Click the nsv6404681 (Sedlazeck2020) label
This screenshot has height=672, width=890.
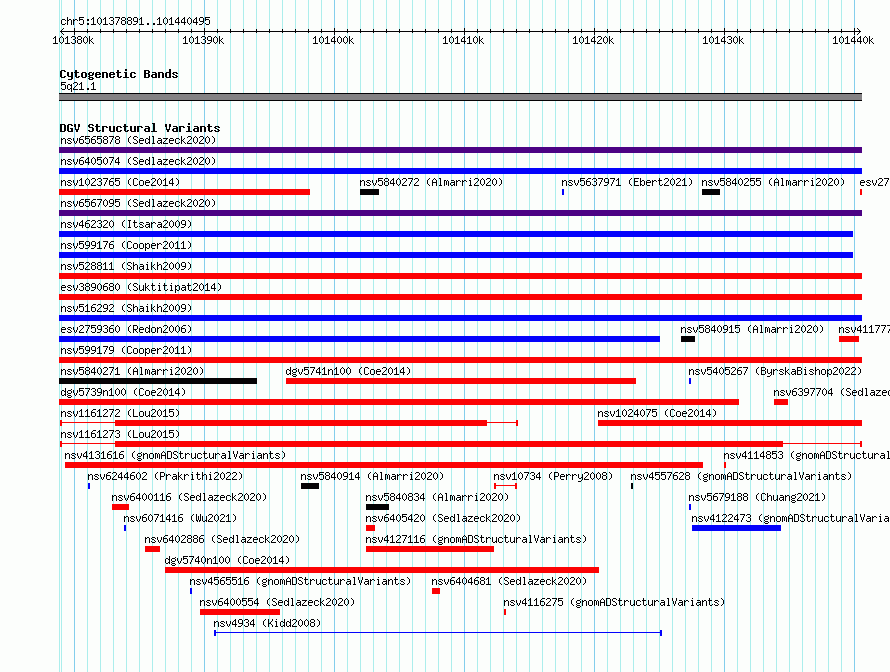(509, 581)
